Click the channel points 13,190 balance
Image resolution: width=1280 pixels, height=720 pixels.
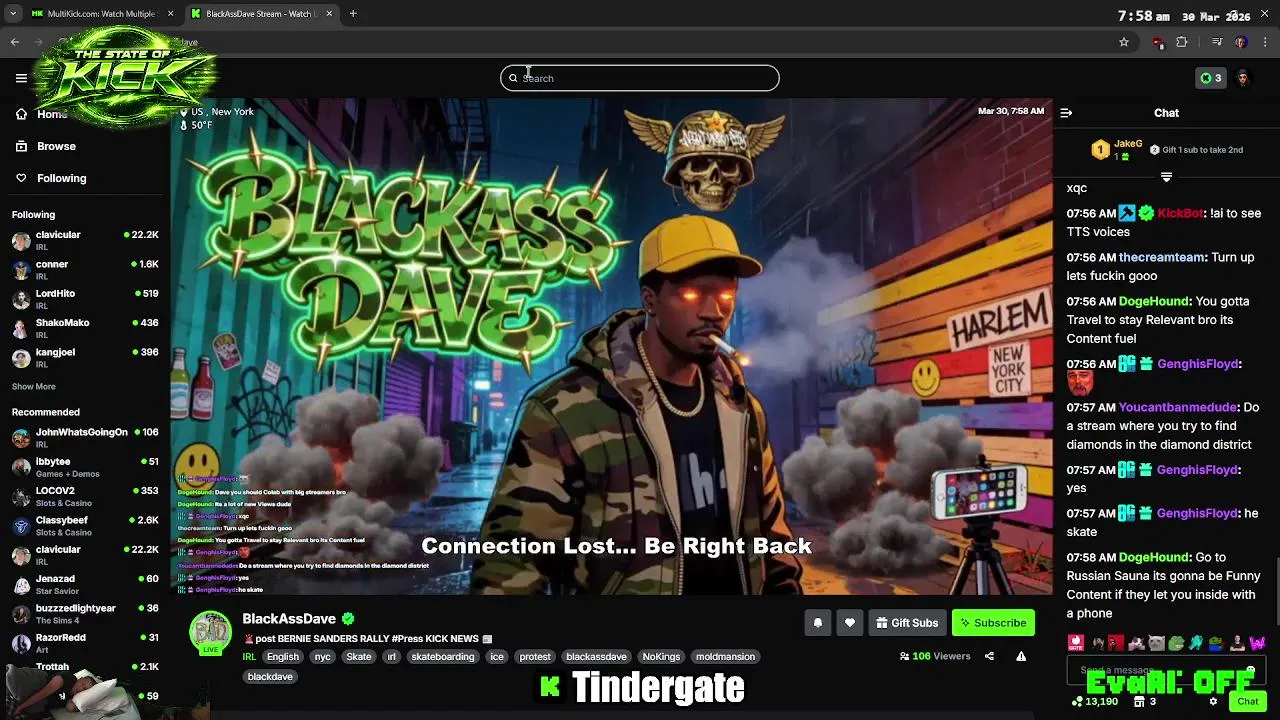coord(1094,702)
